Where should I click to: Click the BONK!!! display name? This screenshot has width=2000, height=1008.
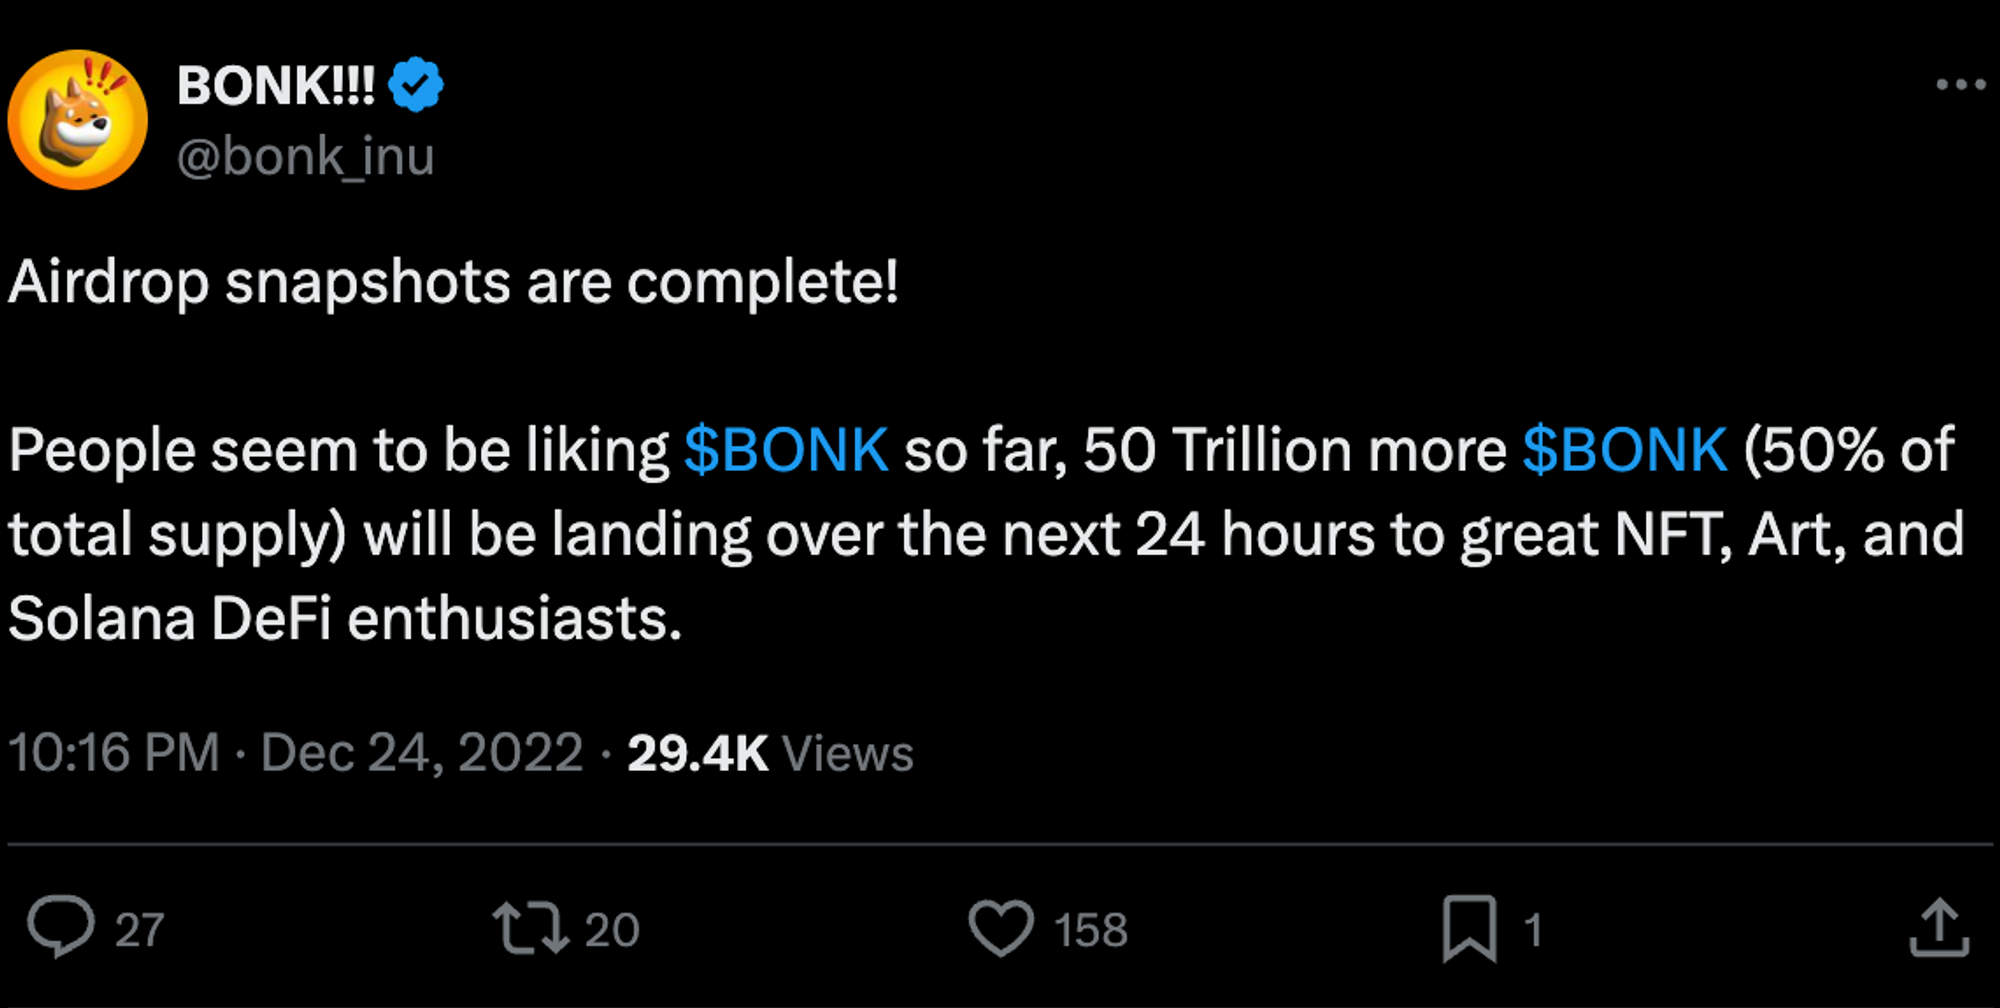click(x=276, y=86)
